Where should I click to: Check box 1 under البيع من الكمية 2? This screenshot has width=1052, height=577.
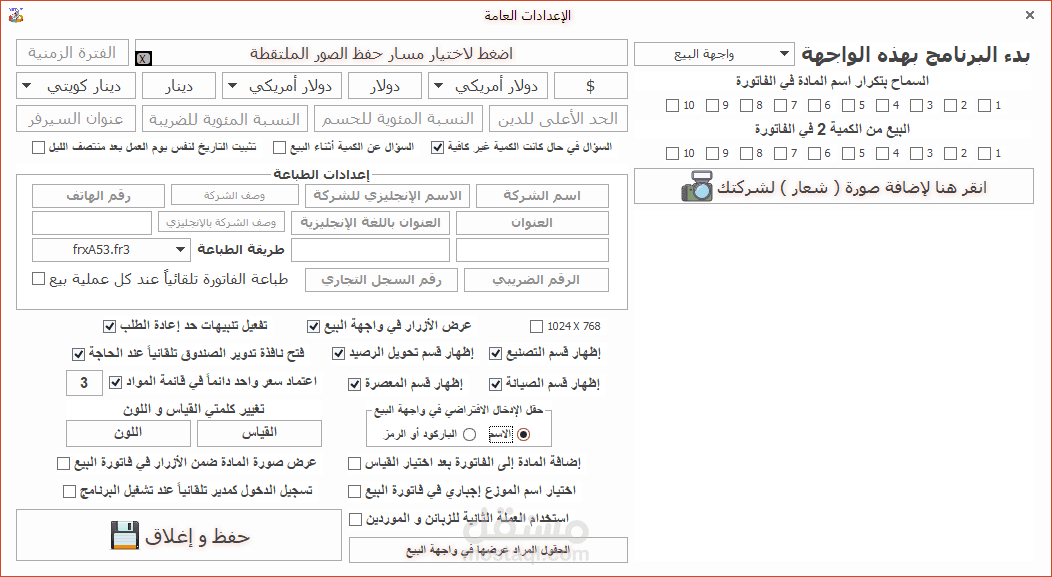[x=984, y=154]
